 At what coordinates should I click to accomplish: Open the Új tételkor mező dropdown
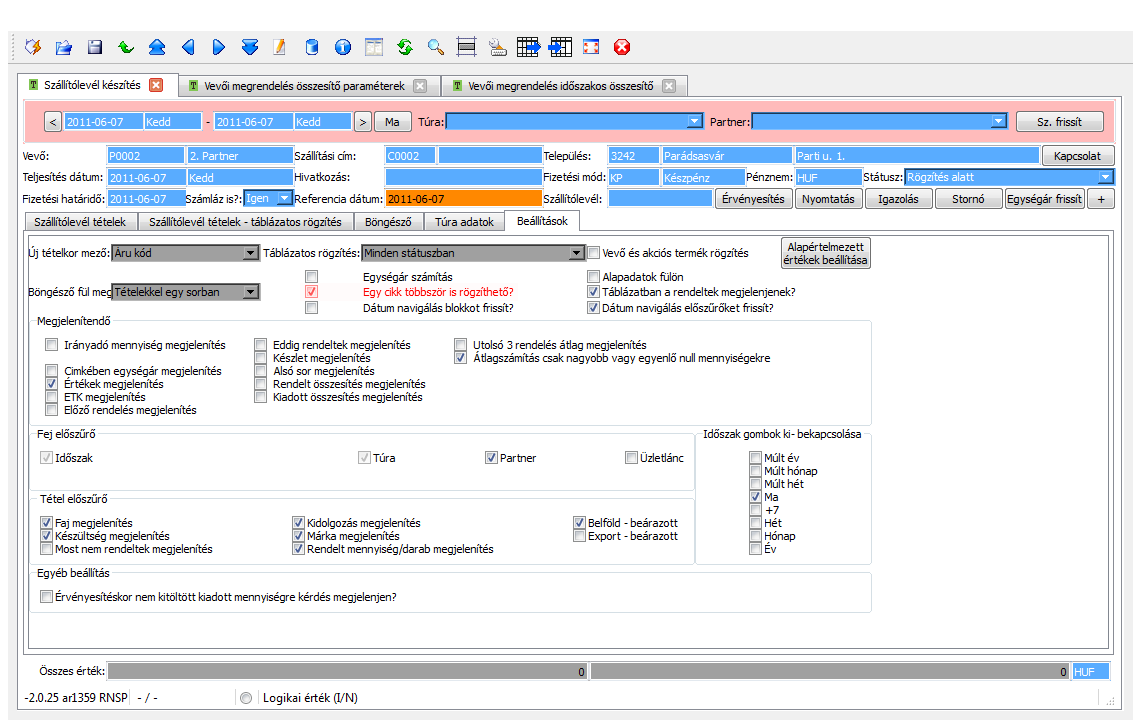tap(250, 253)
